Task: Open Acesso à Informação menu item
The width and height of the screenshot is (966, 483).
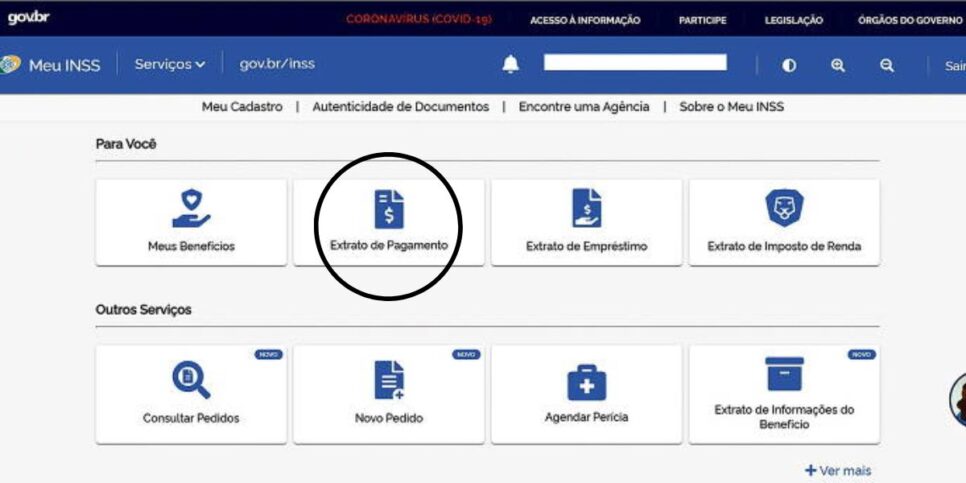Action: (585, 20)
